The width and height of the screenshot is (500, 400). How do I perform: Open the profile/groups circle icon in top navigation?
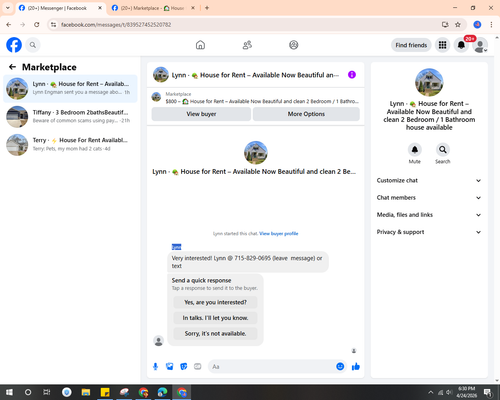294,45
